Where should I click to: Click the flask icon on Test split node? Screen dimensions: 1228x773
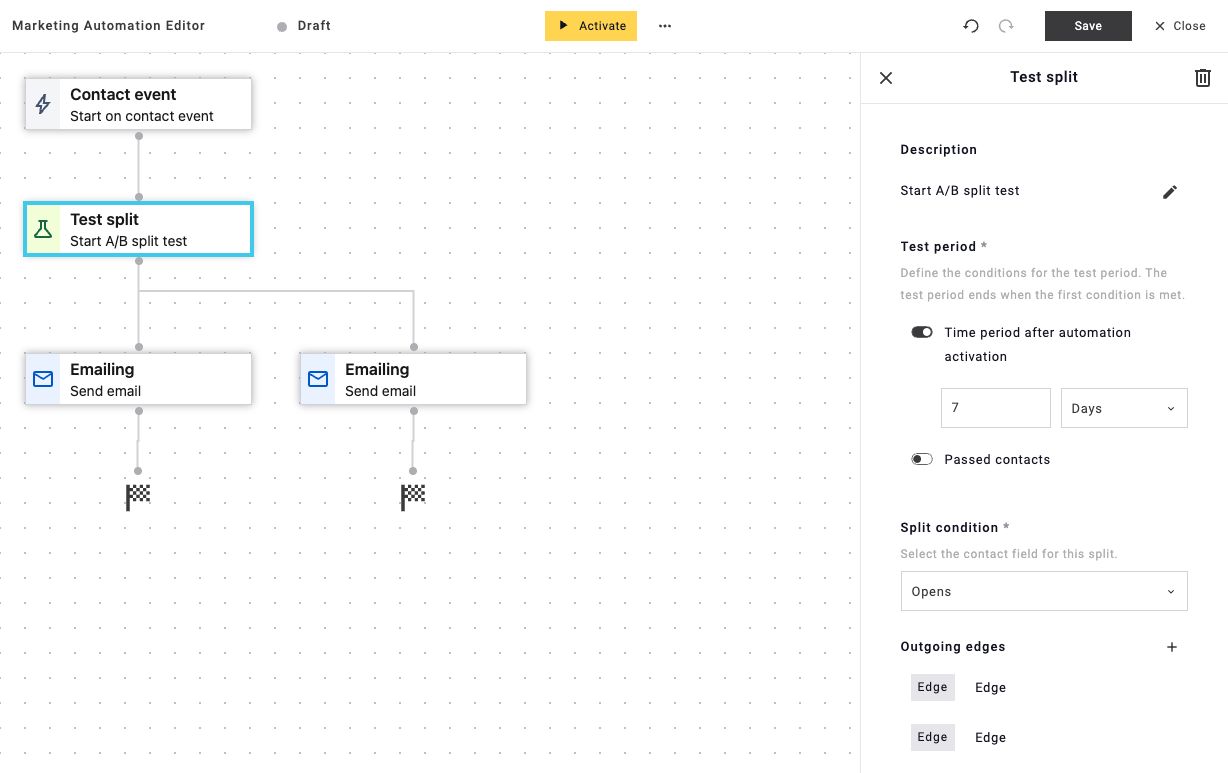point(43,229)
